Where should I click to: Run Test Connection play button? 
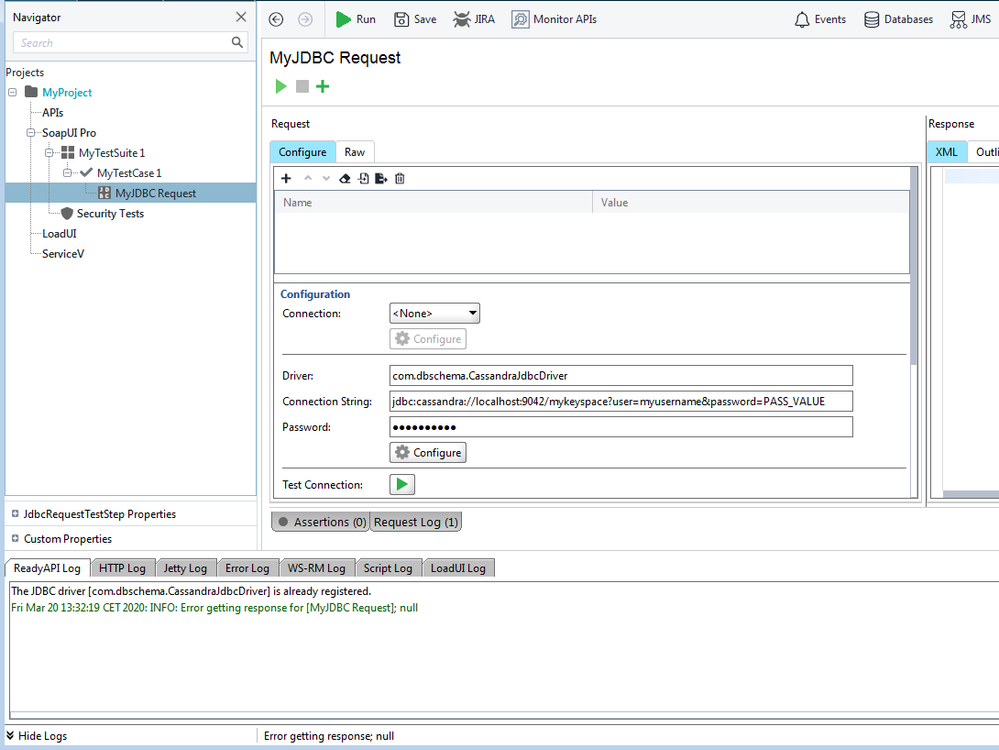402,485
